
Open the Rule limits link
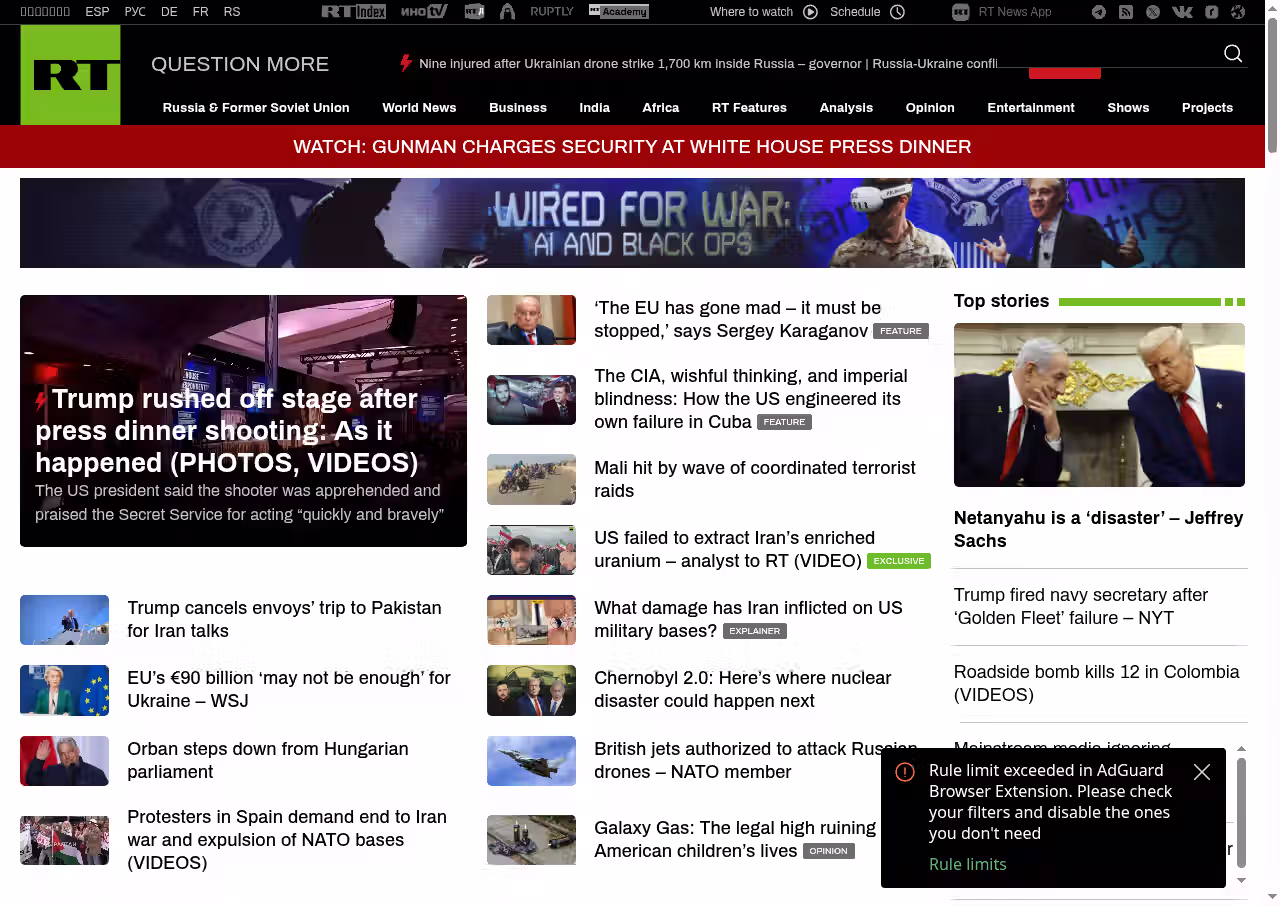pyautogui.click(x=967, y=864)
